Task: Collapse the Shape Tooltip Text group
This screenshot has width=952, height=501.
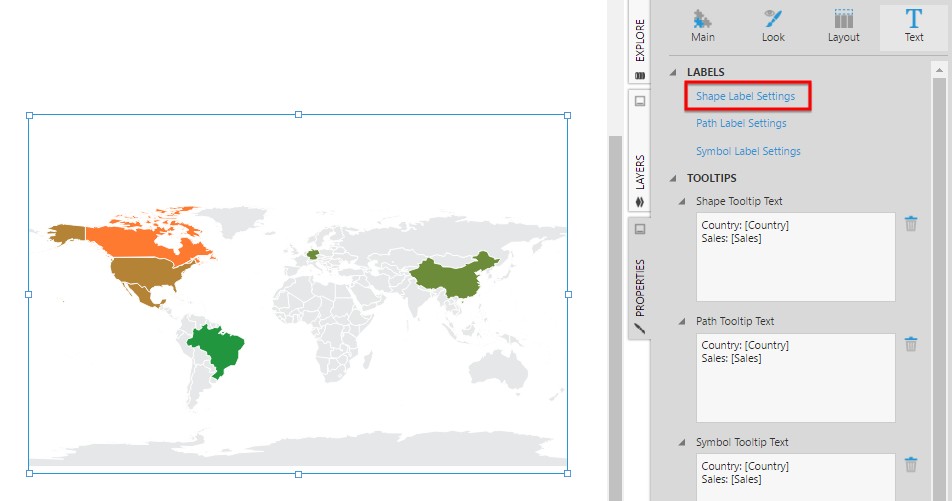Action: click(683, 201)
